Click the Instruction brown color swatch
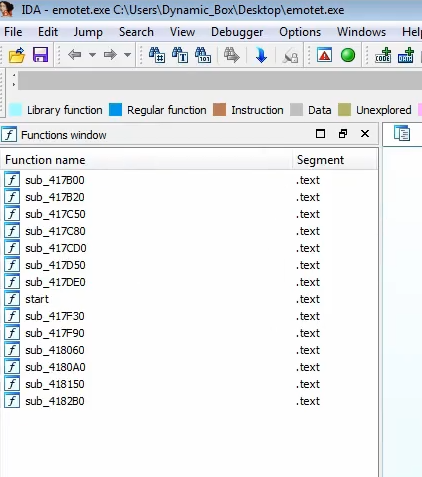 click(x=219, y=110)
